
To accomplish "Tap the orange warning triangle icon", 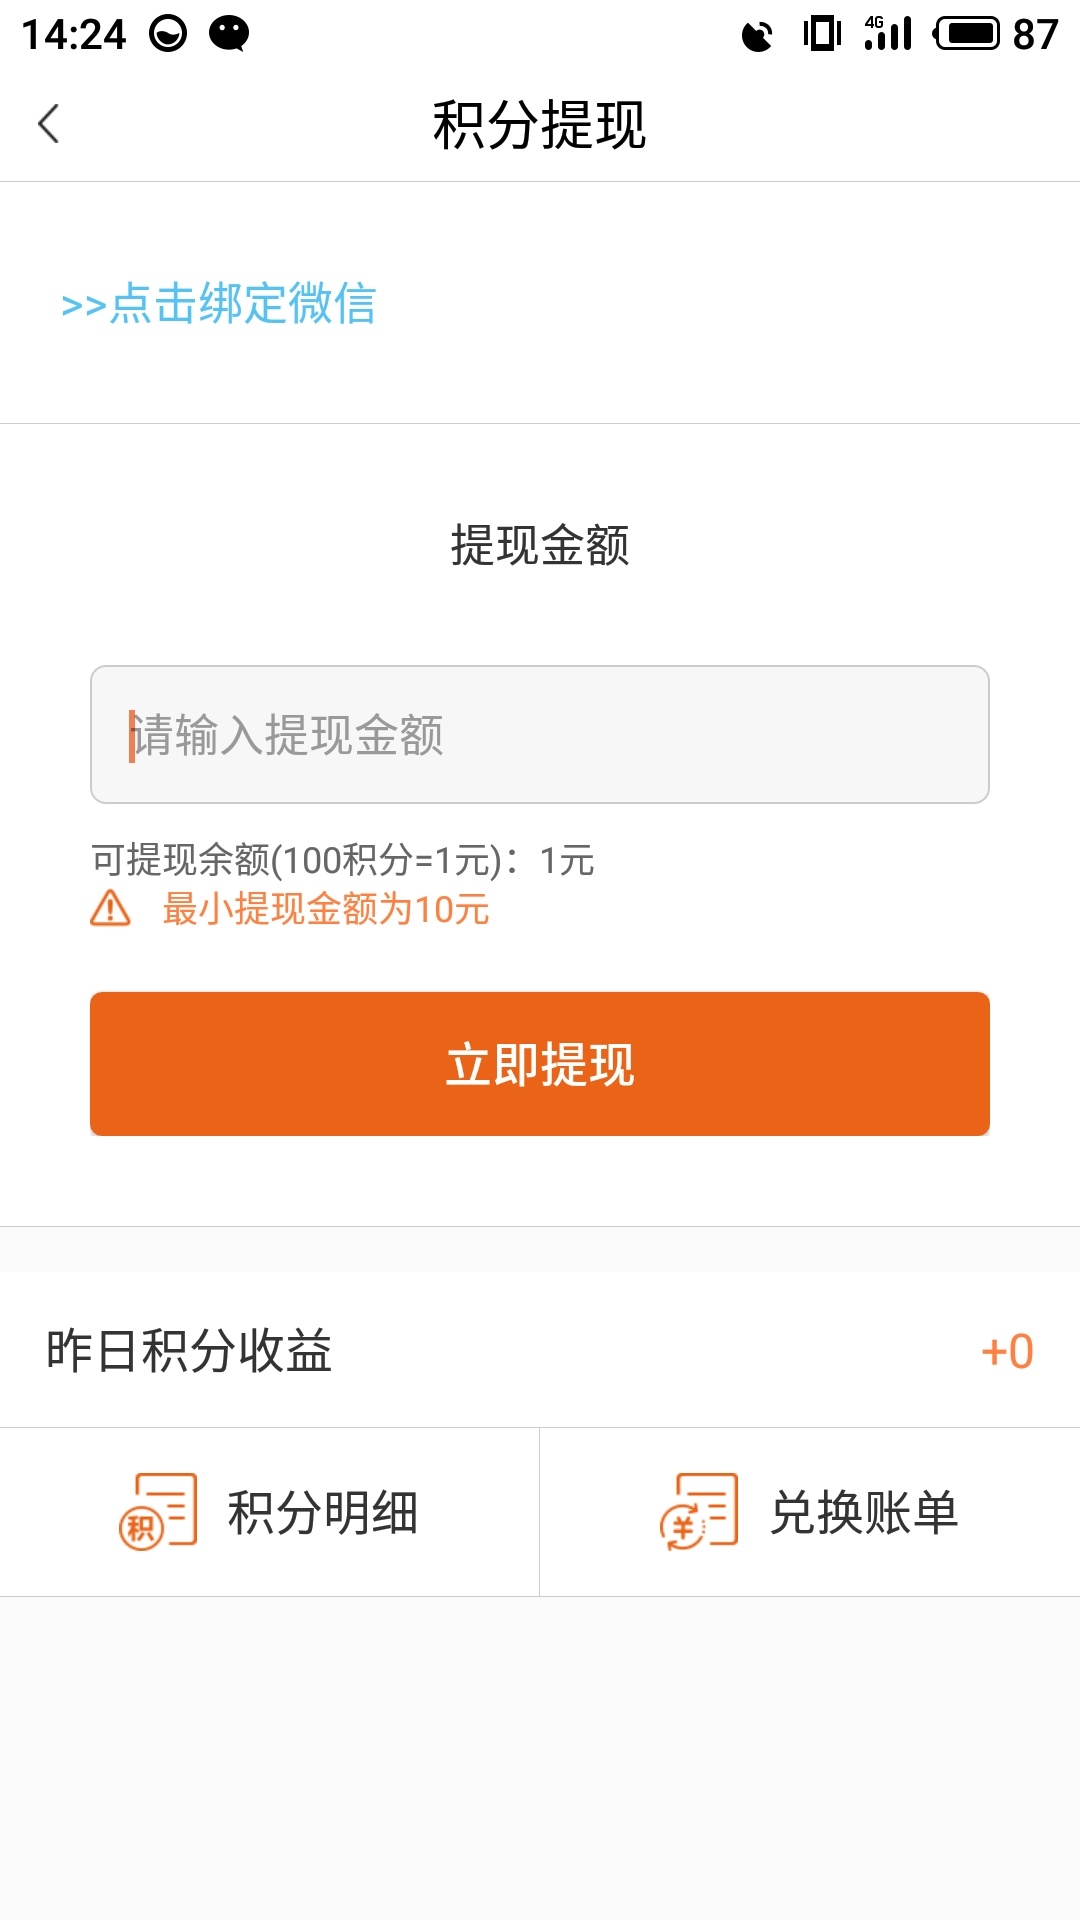I will [x=110, y=909].
